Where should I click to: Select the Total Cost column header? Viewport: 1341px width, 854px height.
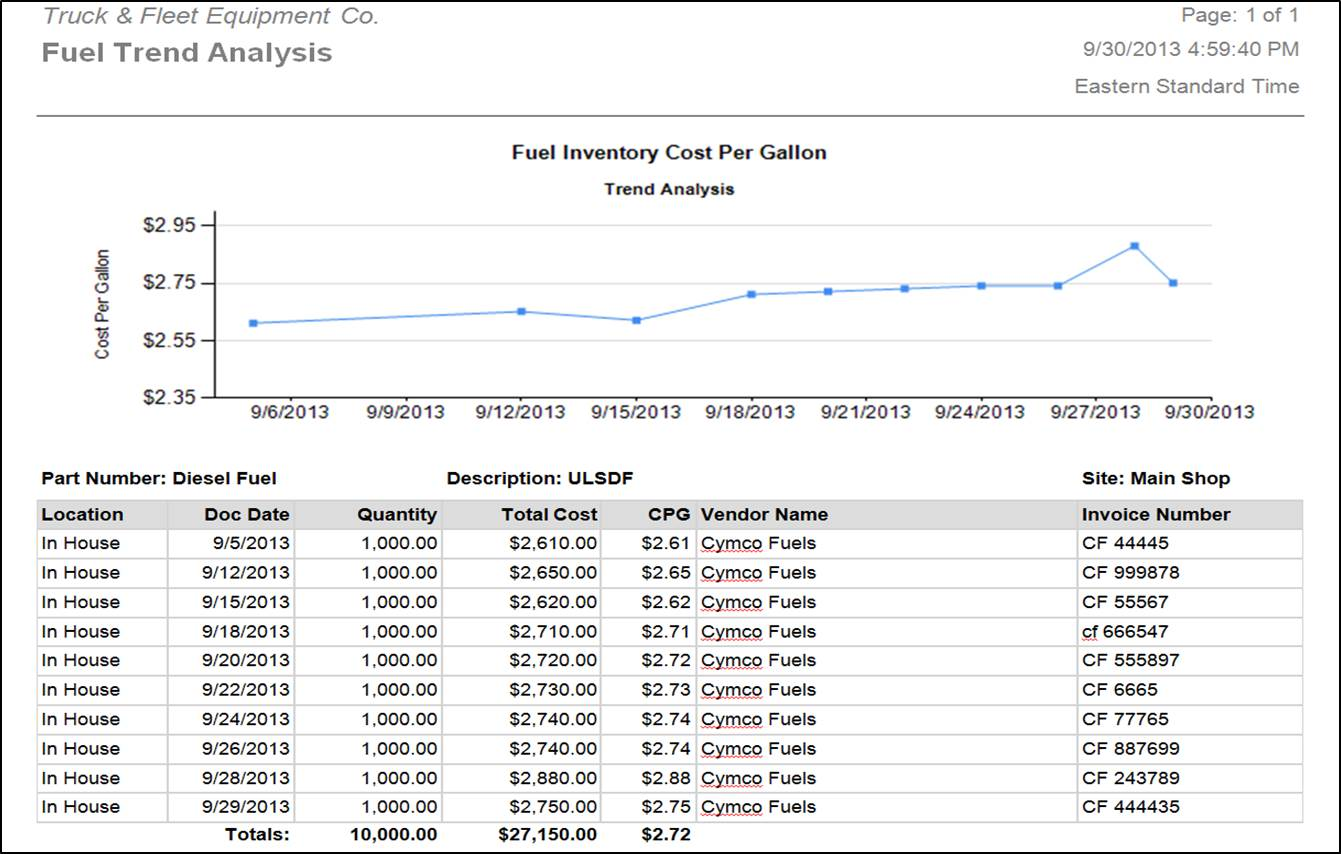click(x=549, y=515)
